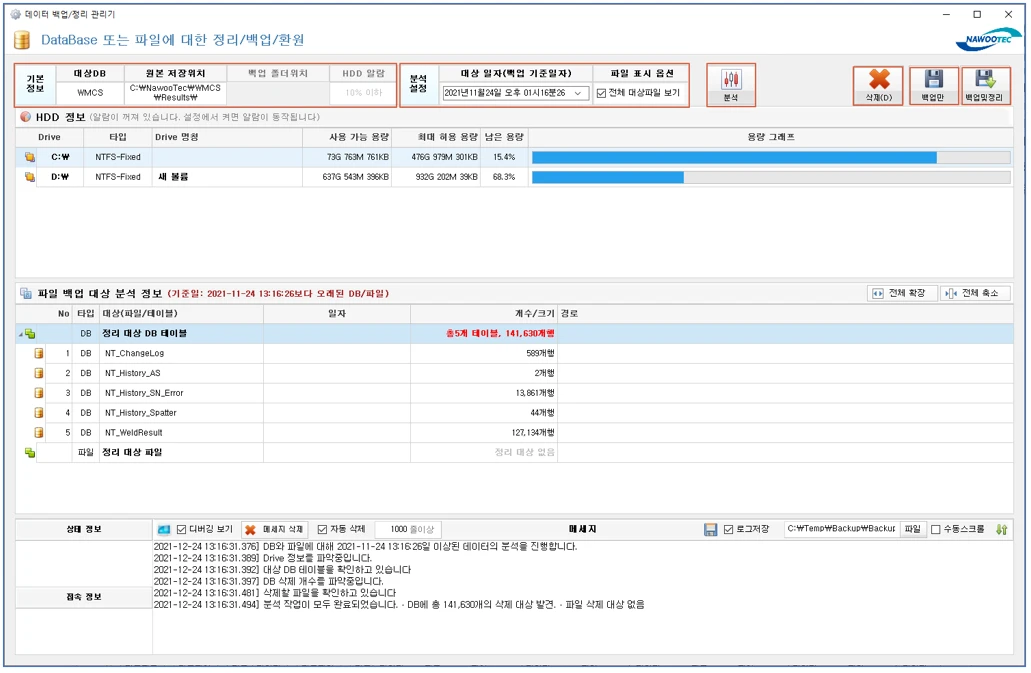This screenshot has width=1031, height=673.
Task: Click the 15.4% remaining value for C drive
Action: (x=504, y=158)
